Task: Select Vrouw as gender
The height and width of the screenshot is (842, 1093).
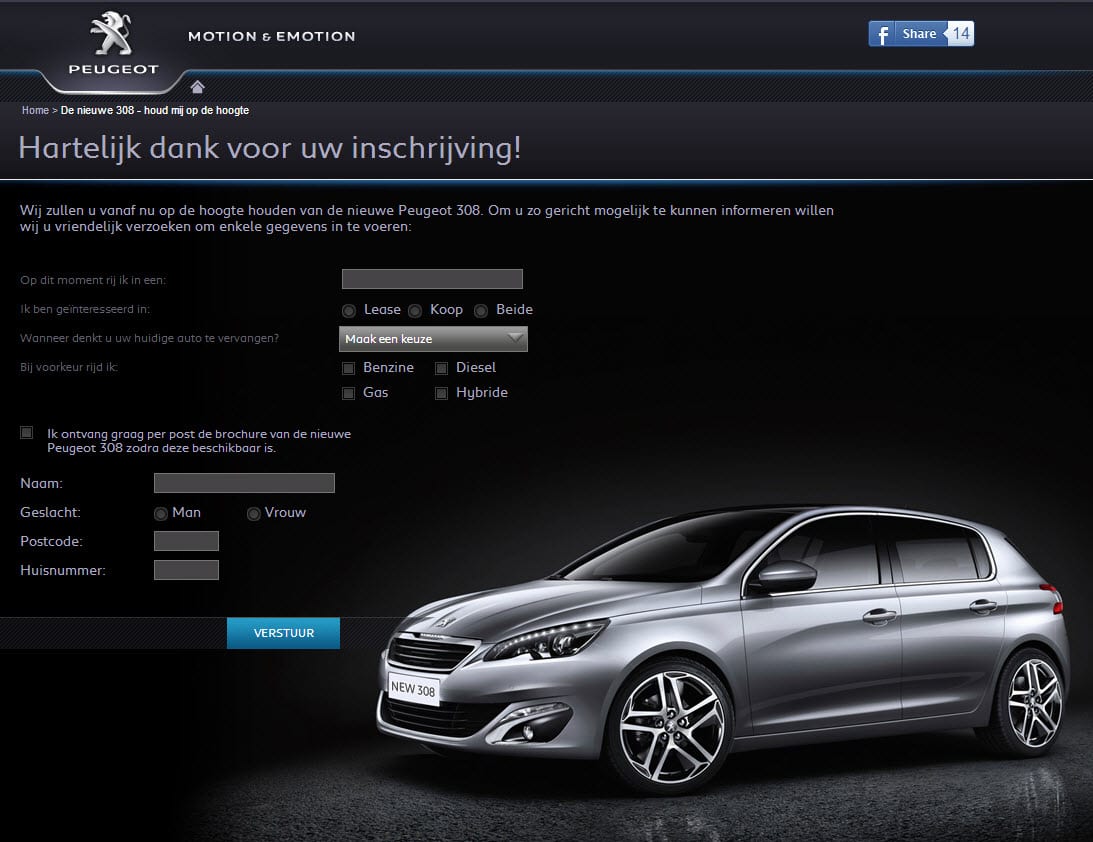Action: tap(254, 514)
